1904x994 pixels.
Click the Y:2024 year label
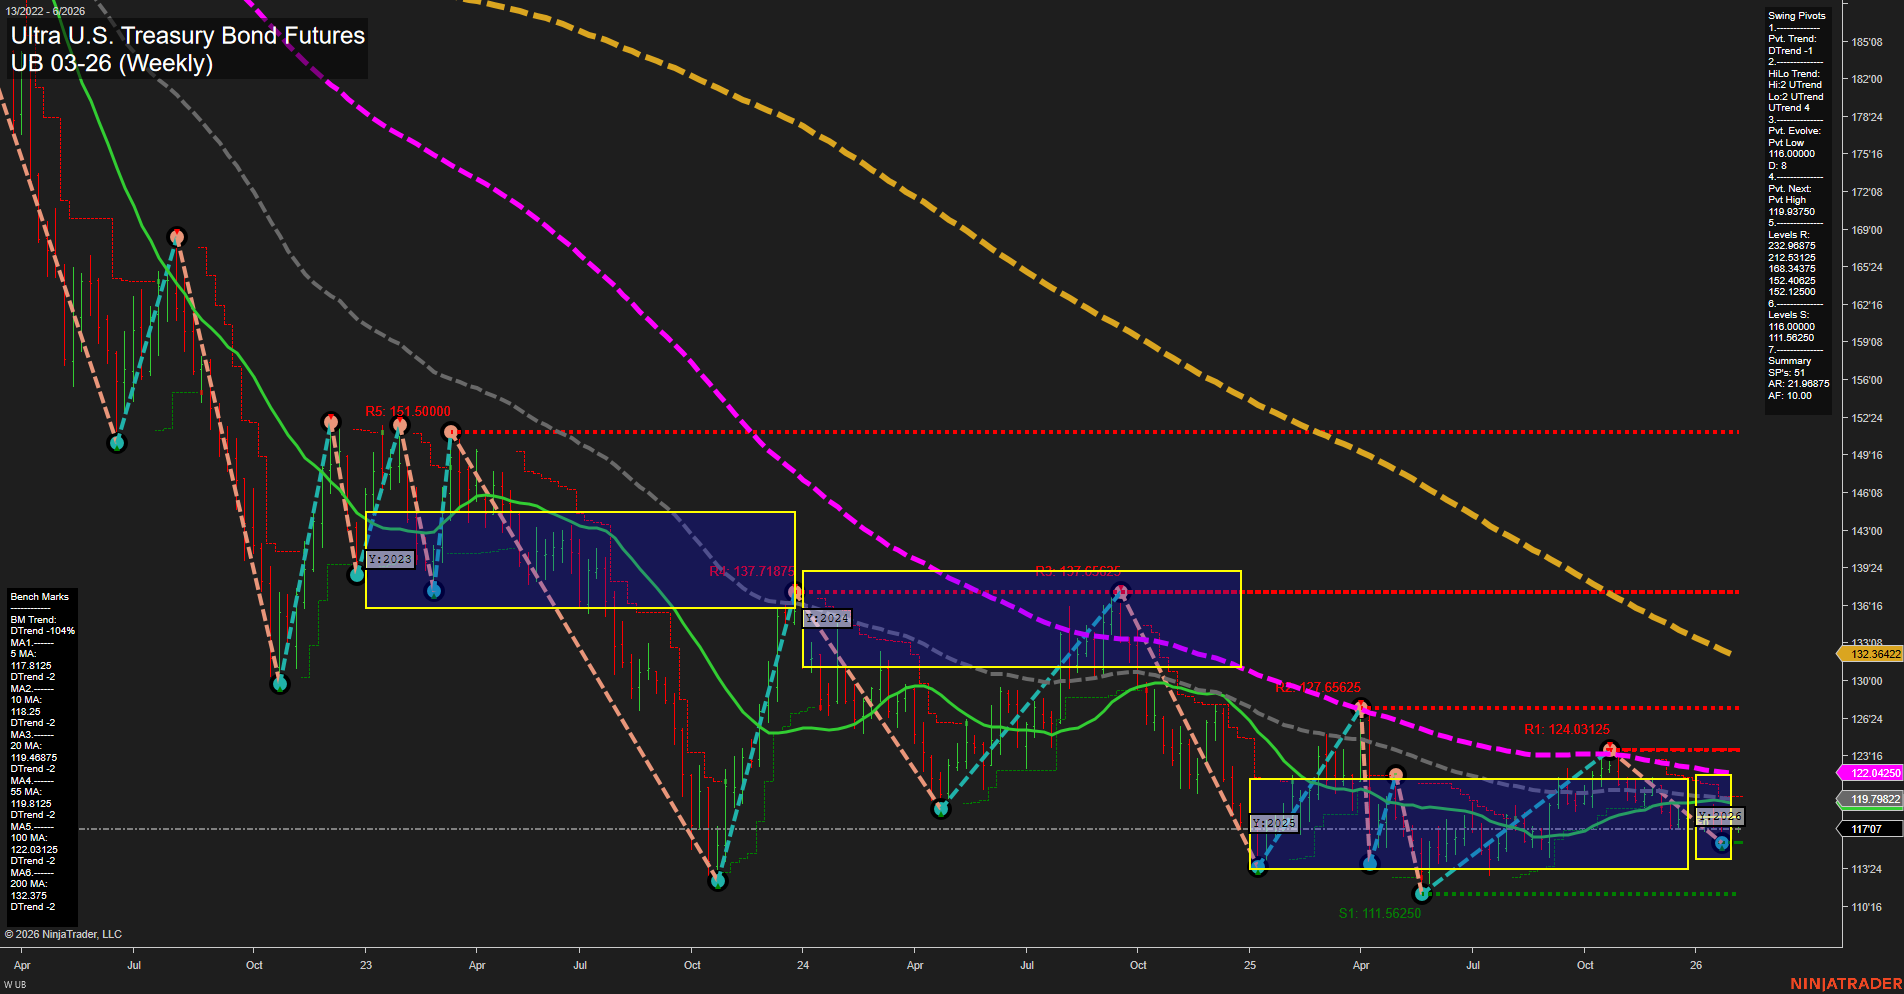(x=826, y=618)
